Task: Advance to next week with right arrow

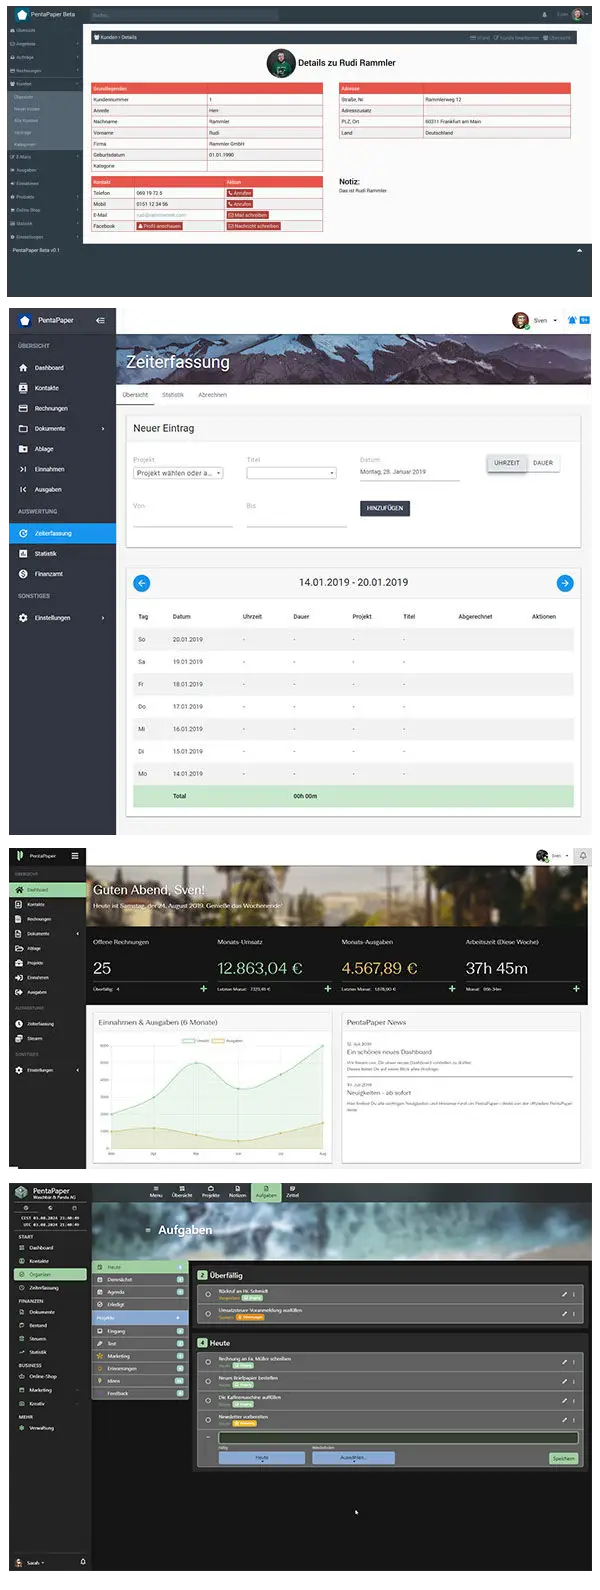Action: tap(565, 583)
